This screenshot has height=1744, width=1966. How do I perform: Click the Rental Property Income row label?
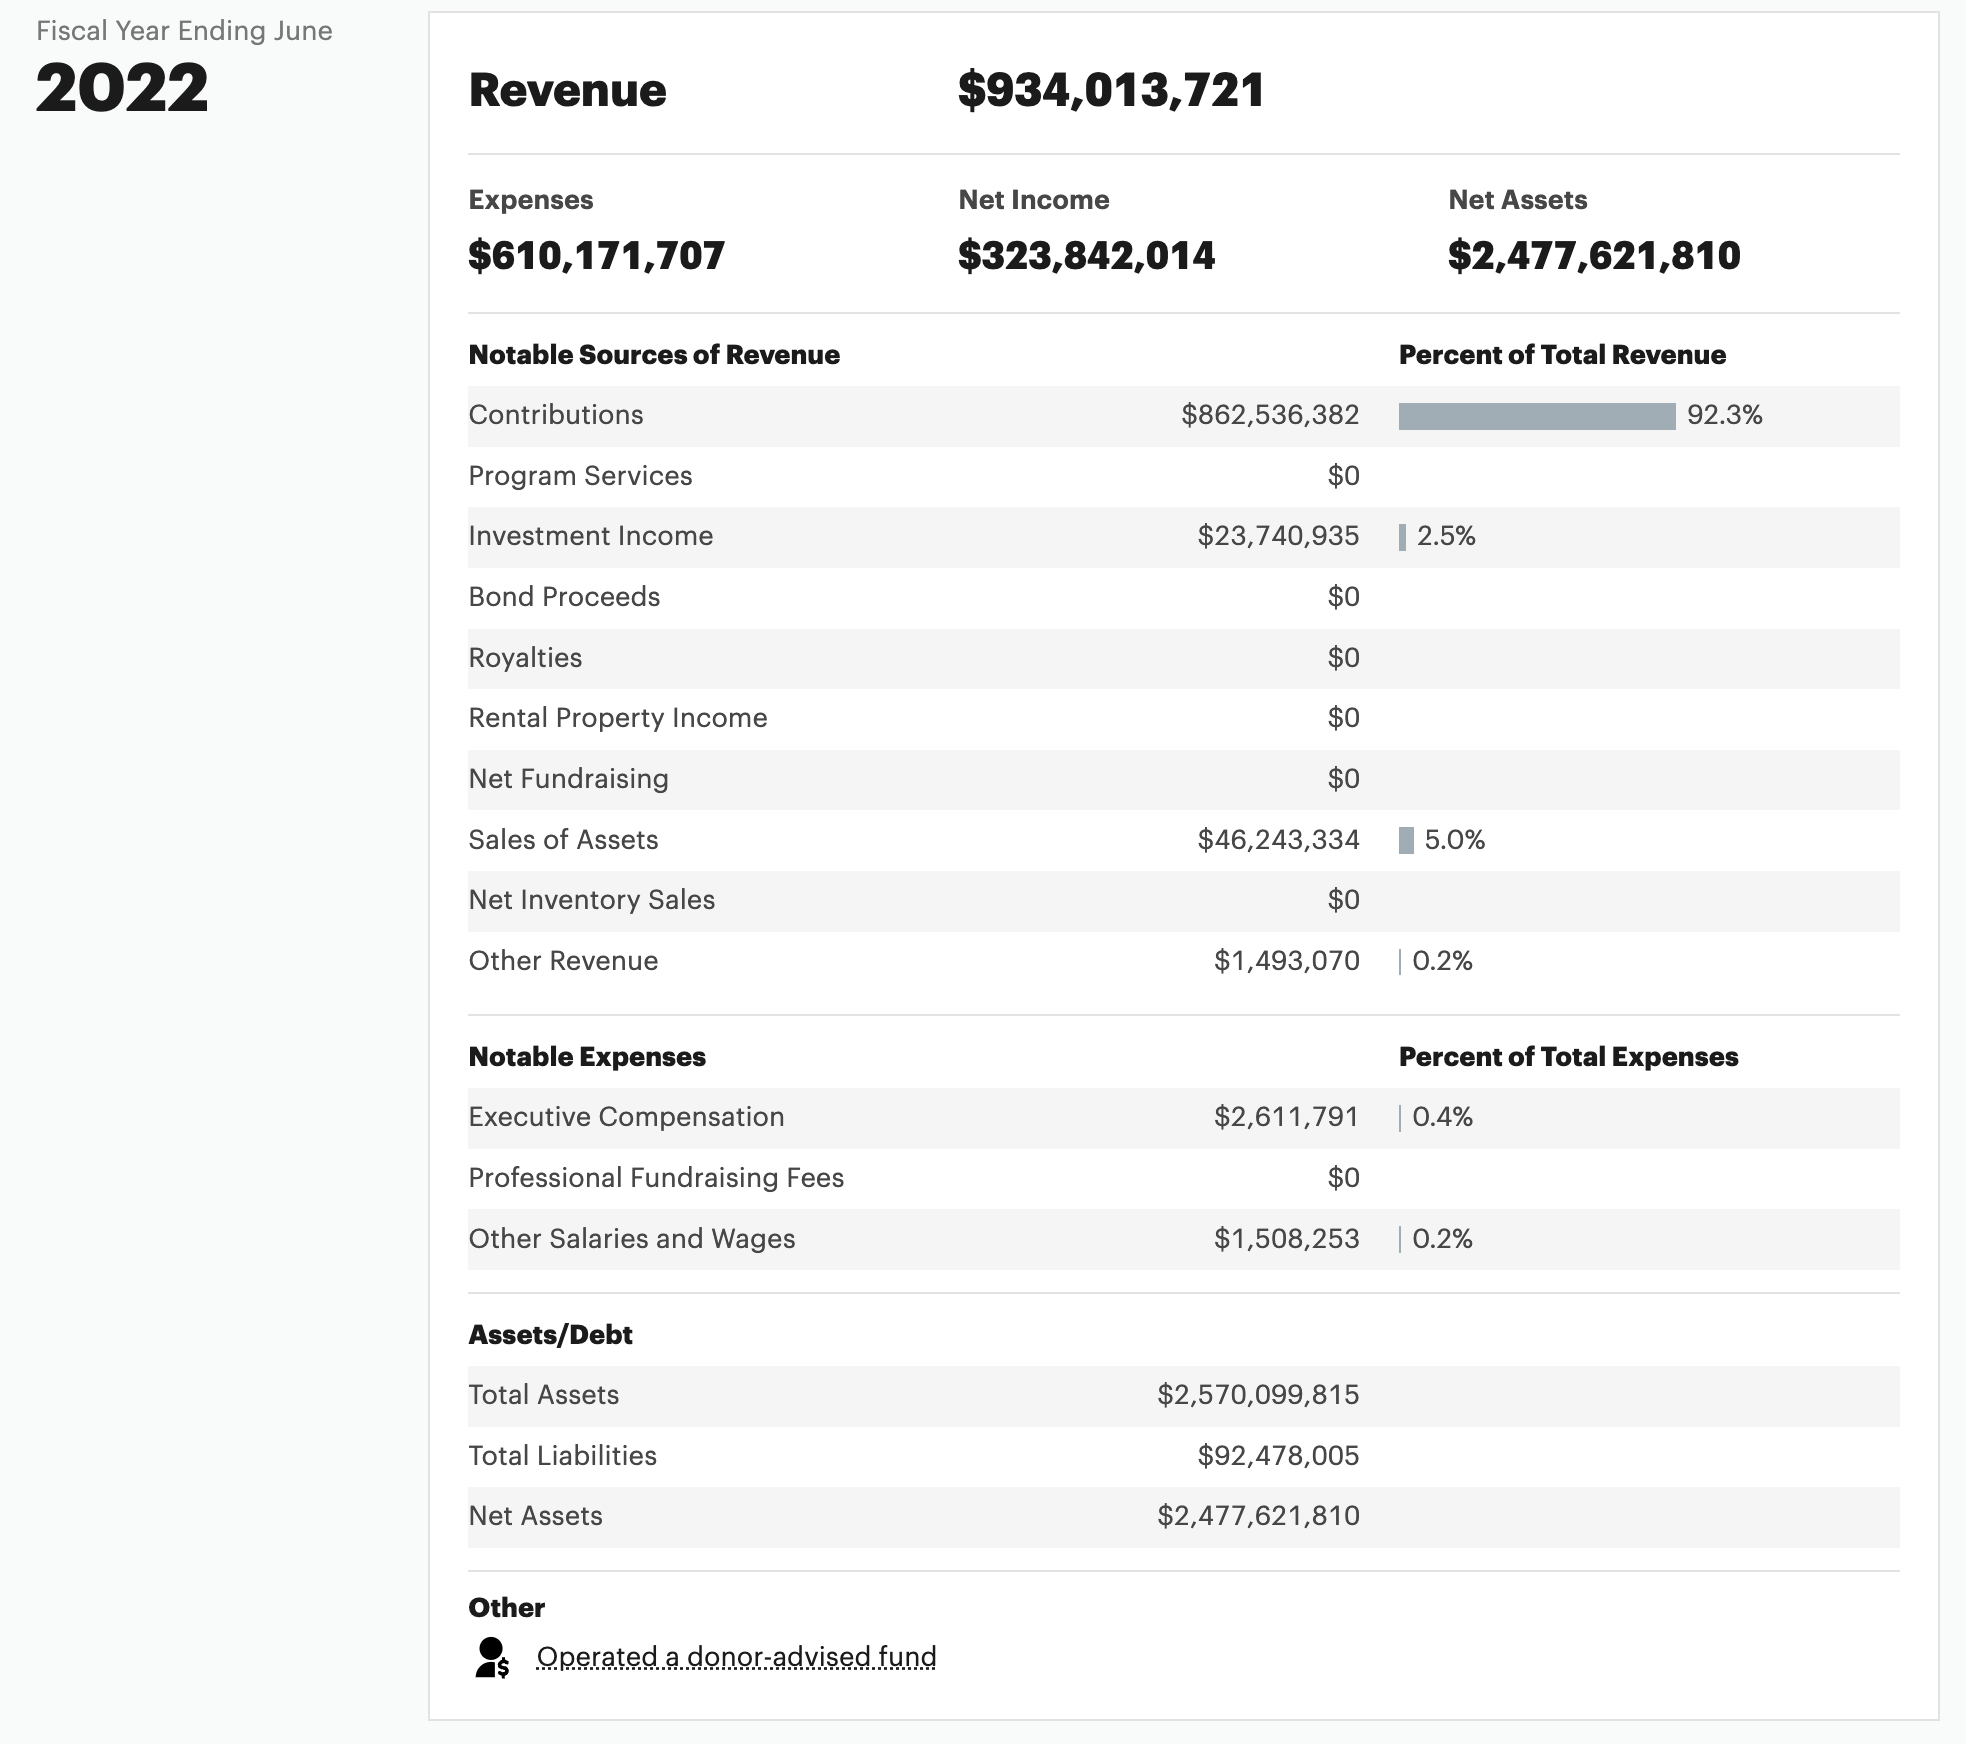click(x=618, y=718)
